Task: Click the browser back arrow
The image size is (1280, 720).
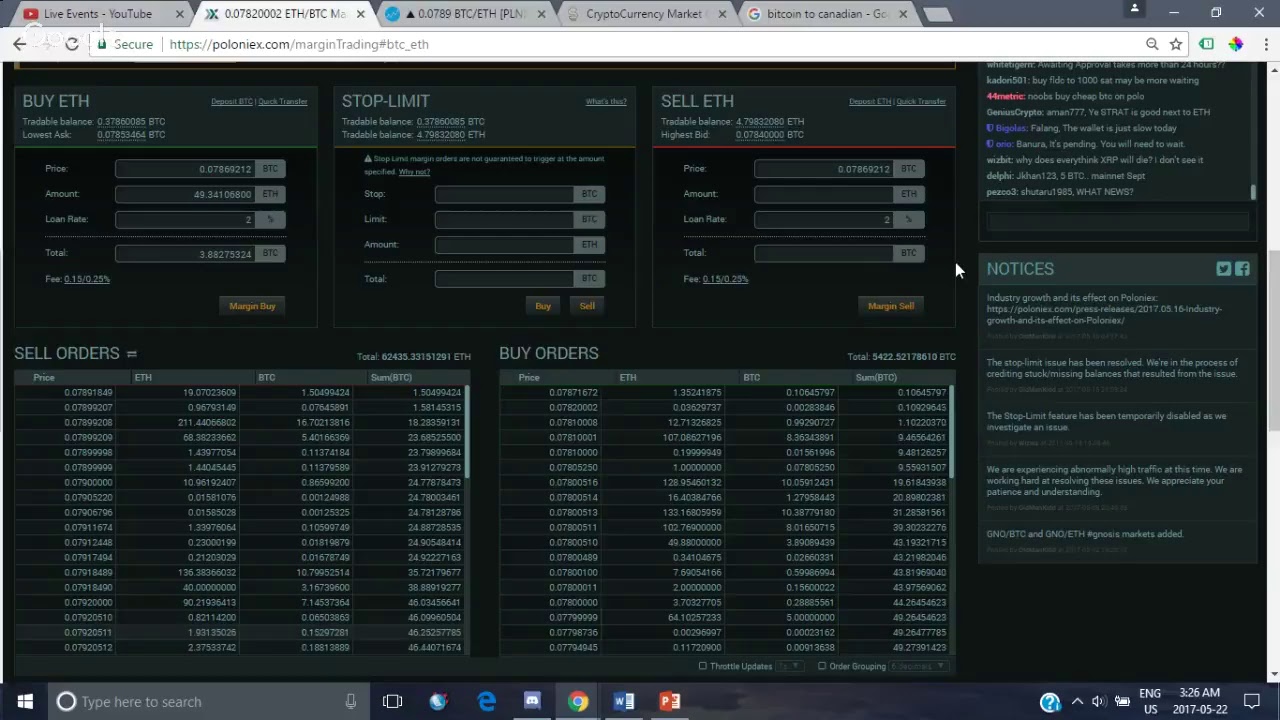Action: click(x=19, y=44)
